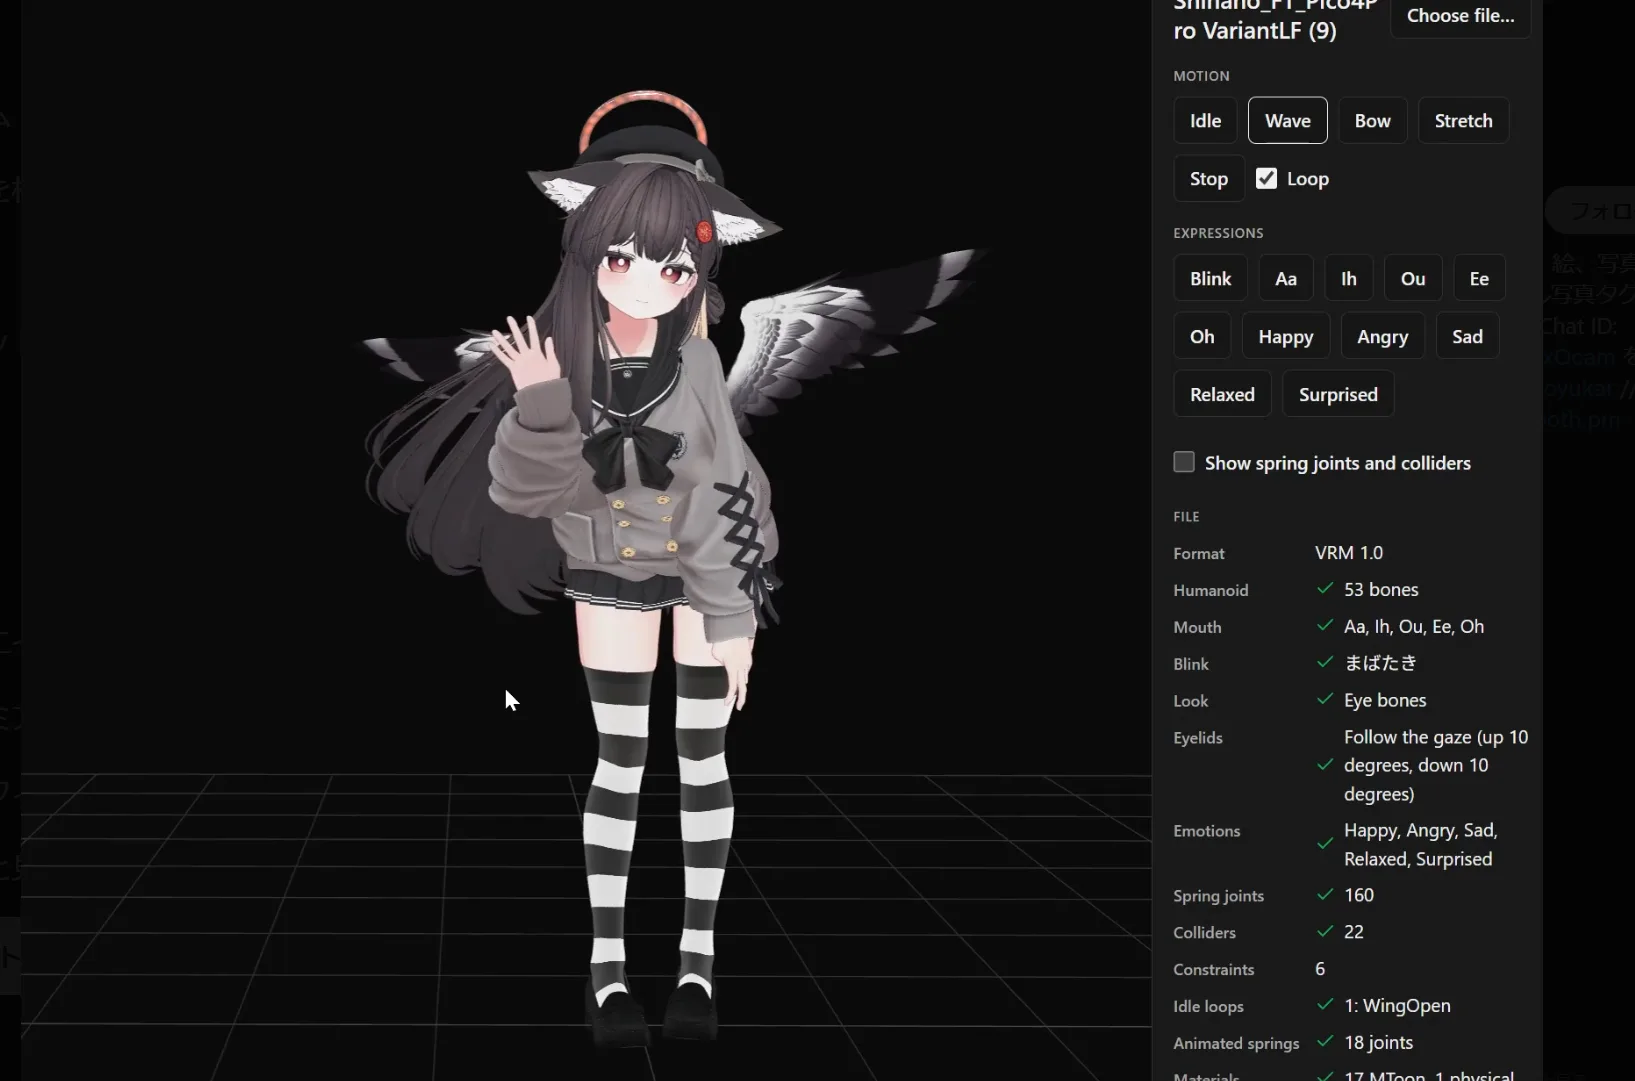Click 'Happy, Angry, Sad, Relaxed, Surprised' emotions text
Screen dimensions: 1635x1081
click(1420, 845)
